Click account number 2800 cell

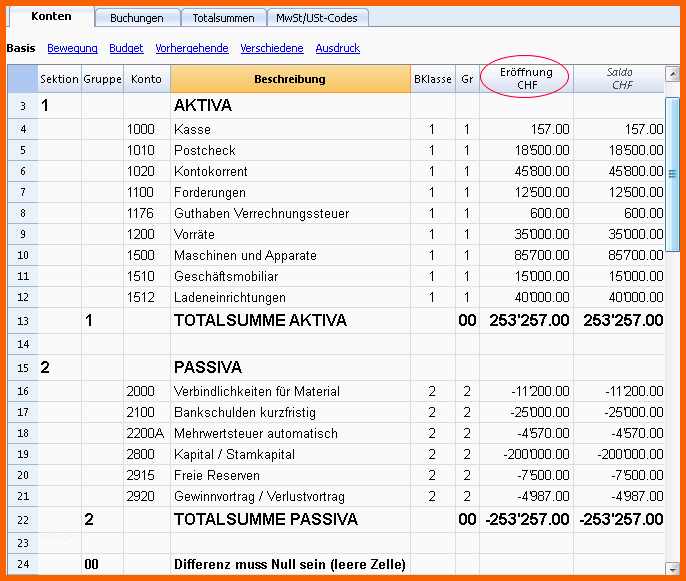(x=147, y=454)
